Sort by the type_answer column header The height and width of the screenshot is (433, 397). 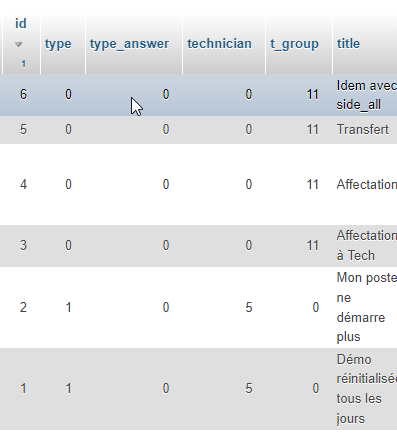pyautogui.click(x=129, y=44)
